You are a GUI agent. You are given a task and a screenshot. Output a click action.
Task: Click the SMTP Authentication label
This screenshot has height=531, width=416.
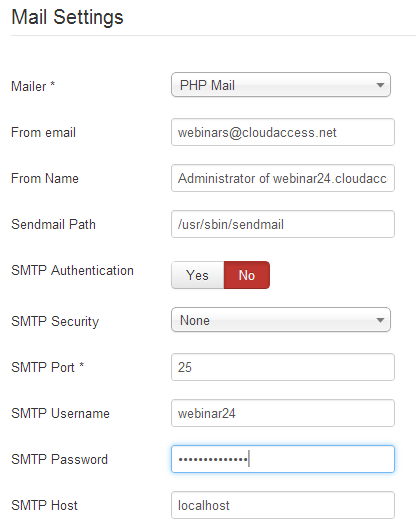pyautogui.click(x=72, y=270)
